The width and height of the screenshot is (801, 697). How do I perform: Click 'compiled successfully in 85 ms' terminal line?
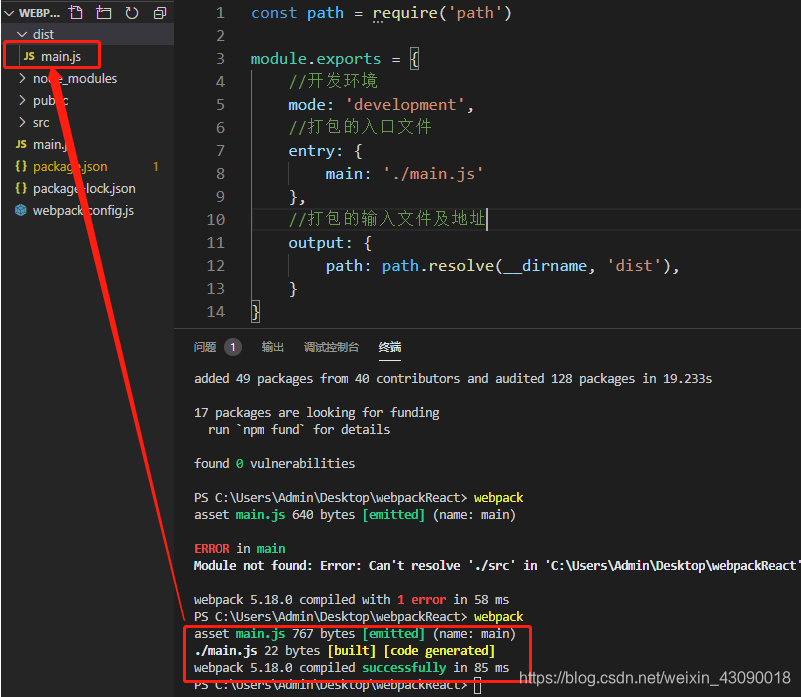[x=351, y=668]
